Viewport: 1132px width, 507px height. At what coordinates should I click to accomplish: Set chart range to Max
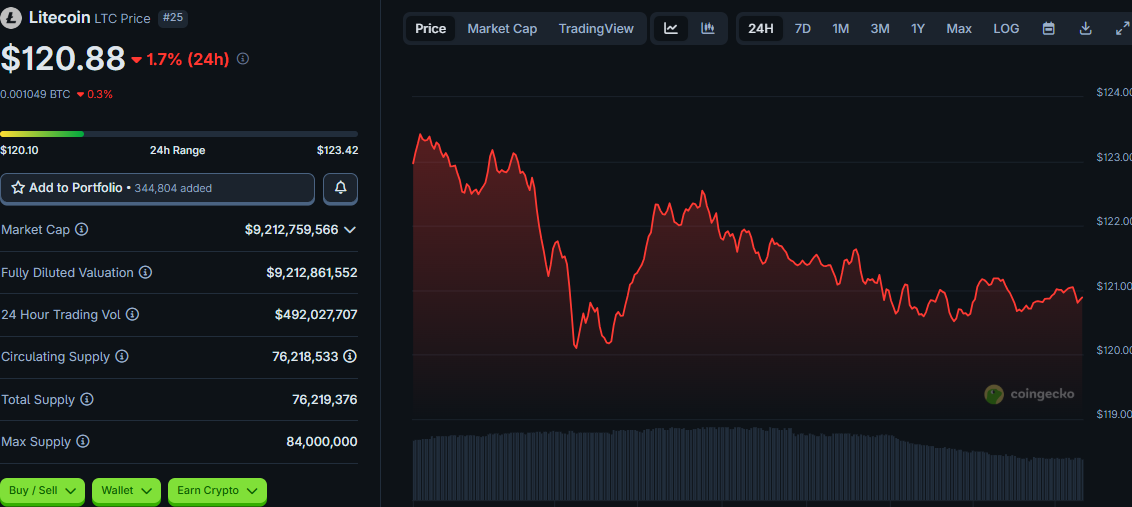[x=959, y=29]
